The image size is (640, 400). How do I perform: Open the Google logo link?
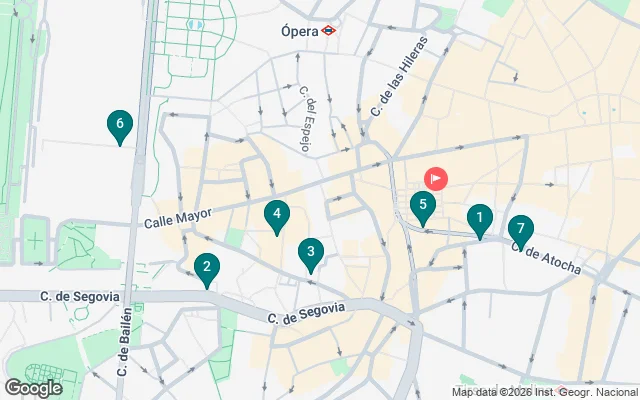click(33, 388)
